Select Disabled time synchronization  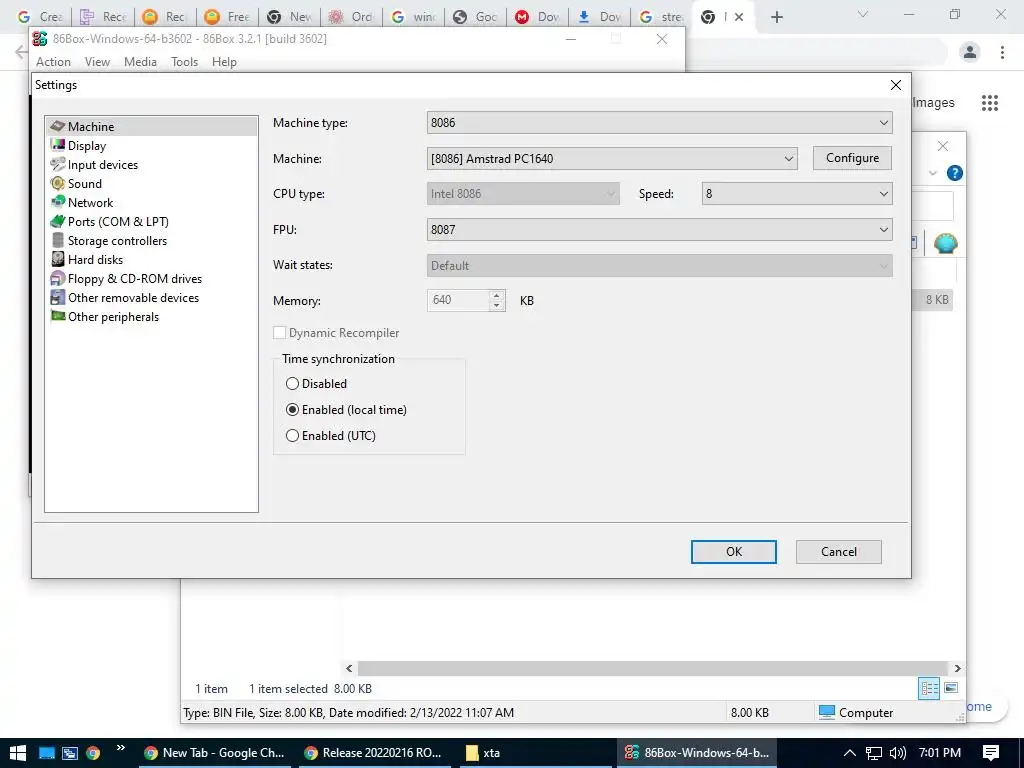point(292,383)
